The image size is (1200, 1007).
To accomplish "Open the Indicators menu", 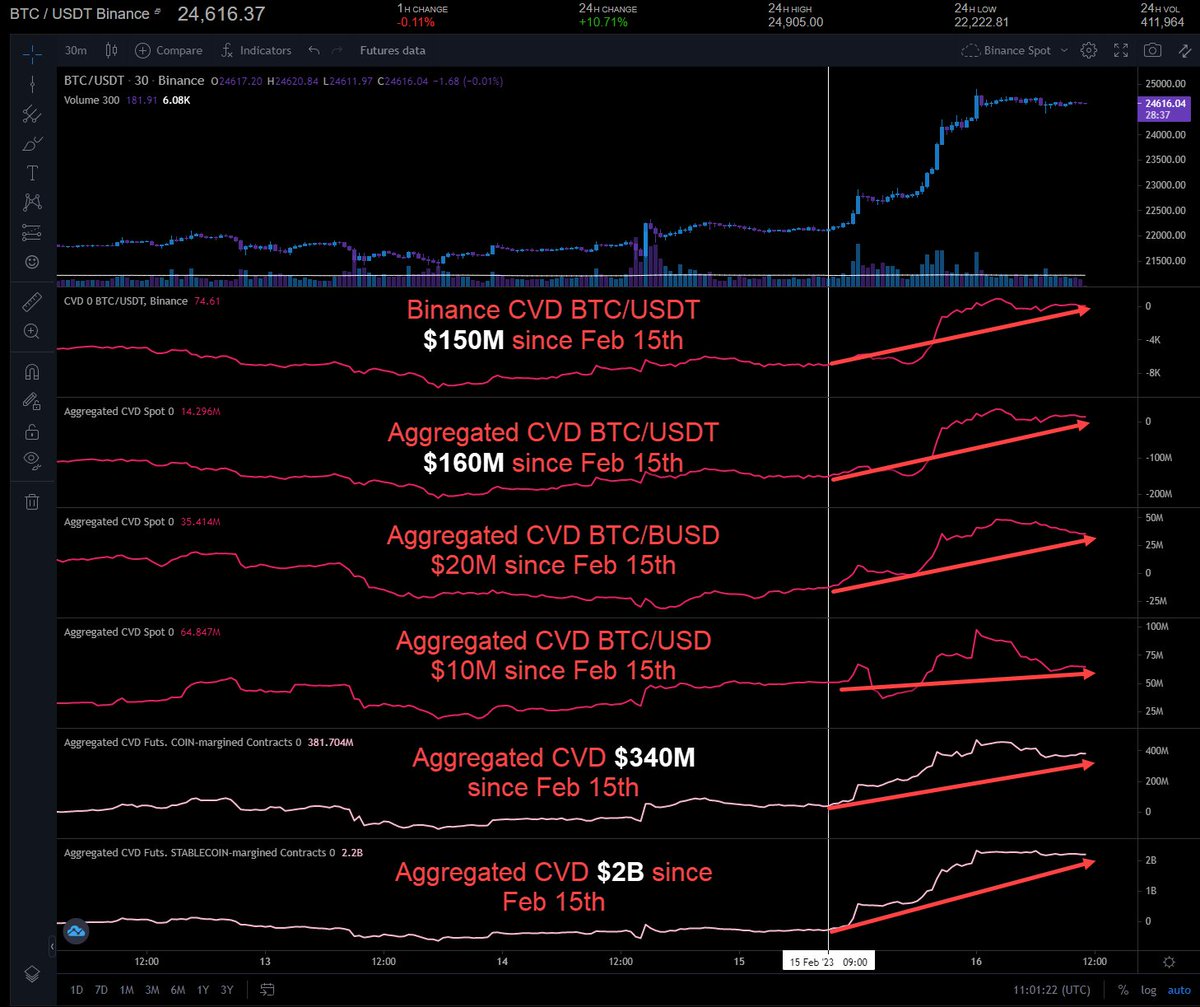I will tap(256, 50).
